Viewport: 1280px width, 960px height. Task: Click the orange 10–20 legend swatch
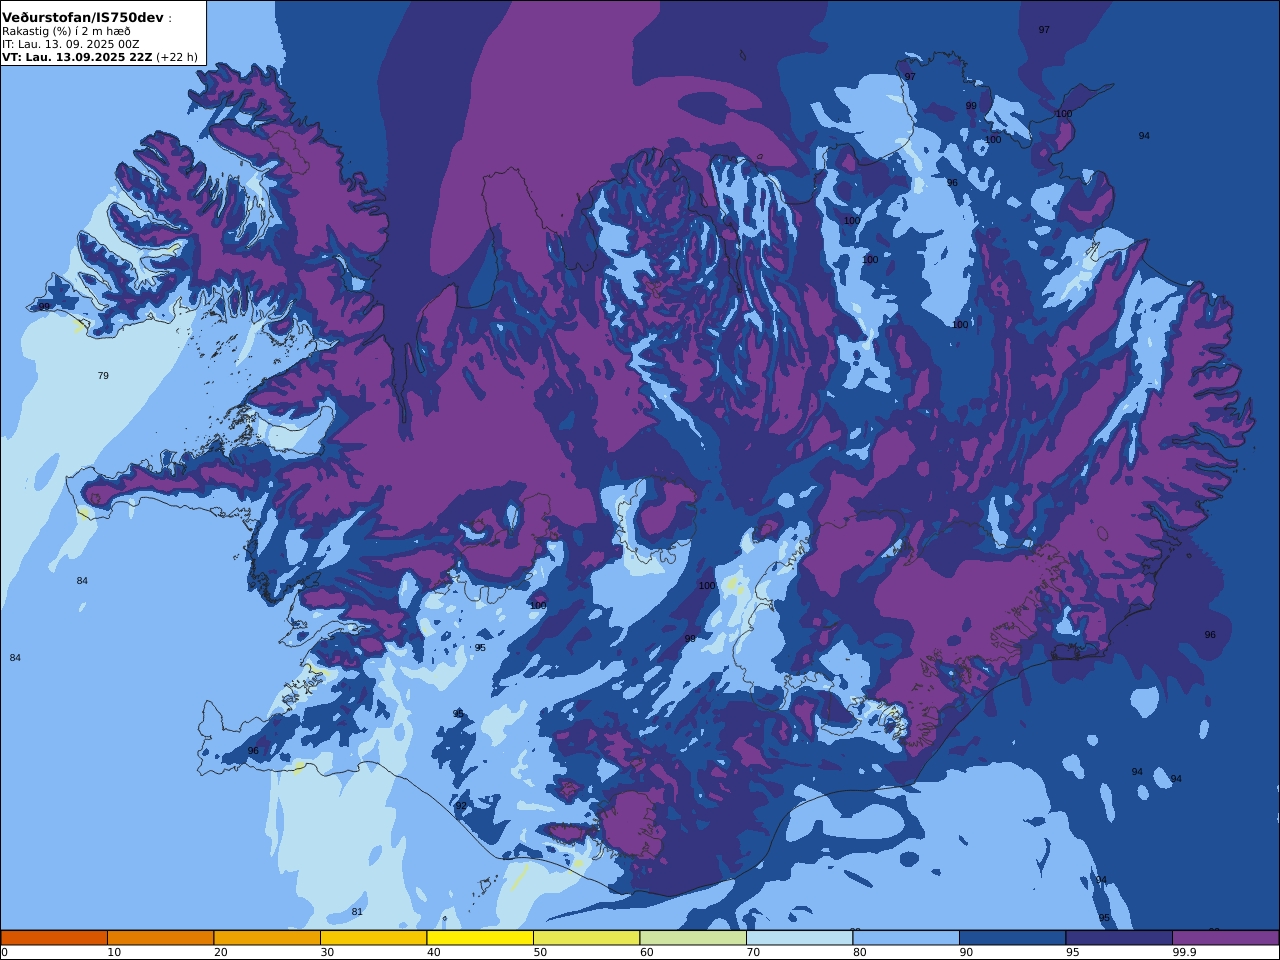tap(160, 938)
